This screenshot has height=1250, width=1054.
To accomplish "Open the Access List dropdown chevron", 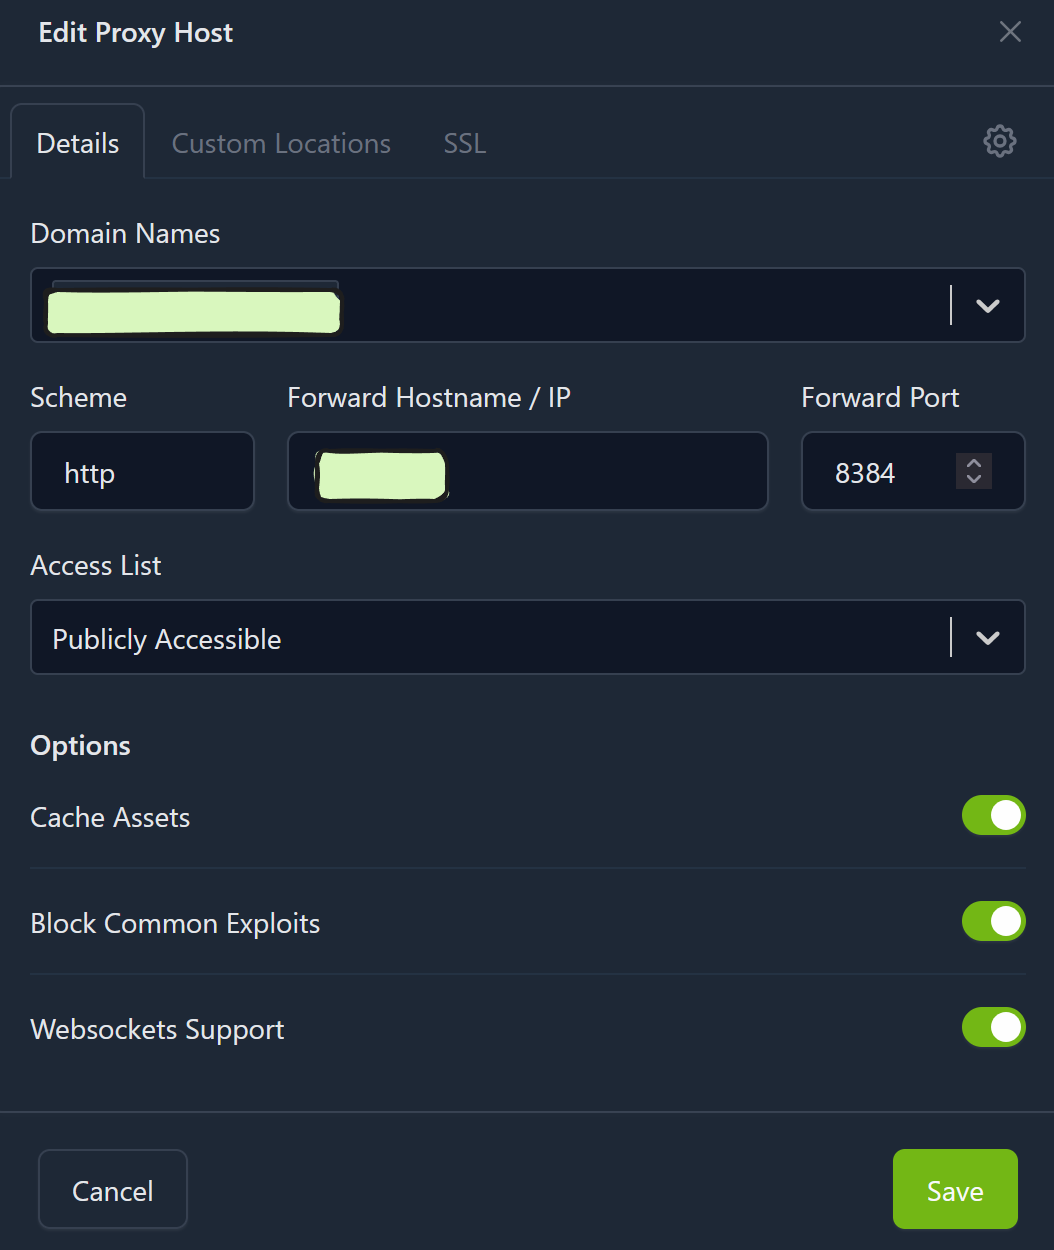I will (987, 638).
